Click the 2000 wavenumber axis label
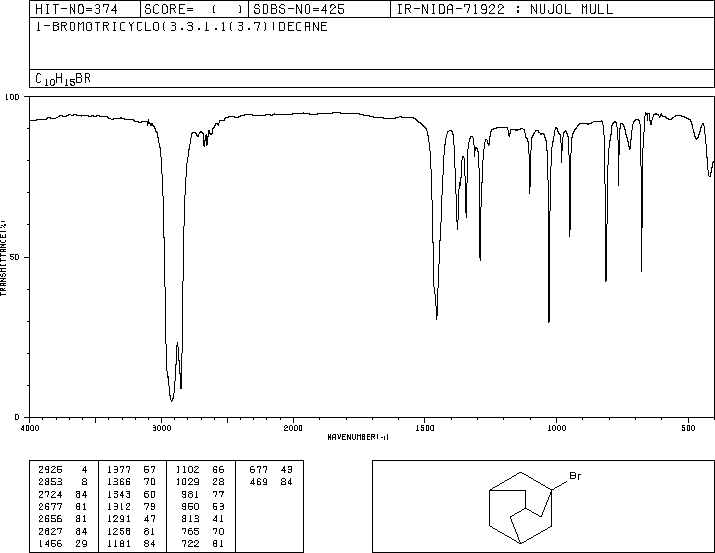 click(x=293, y=428)
